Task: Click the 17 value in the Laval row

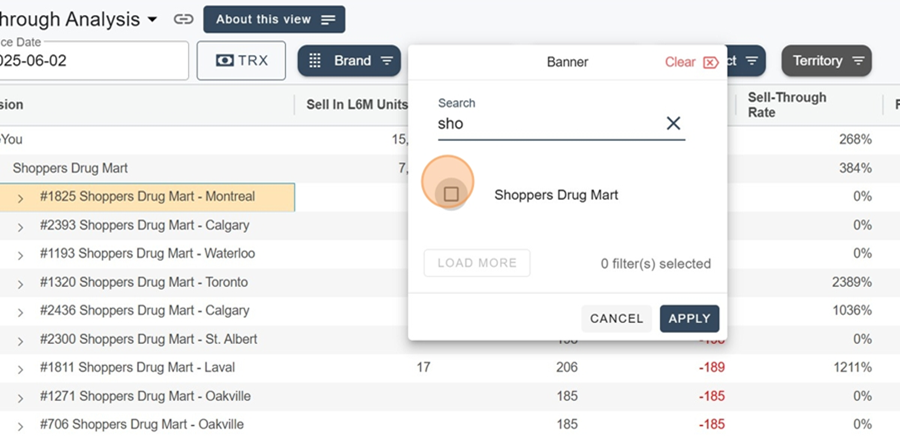Action: (x=423, y=367)
